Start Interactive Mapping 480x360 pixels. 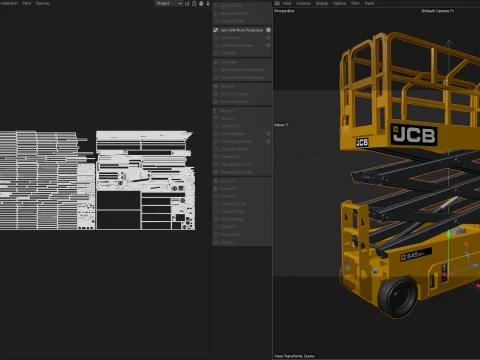[242, 70]
